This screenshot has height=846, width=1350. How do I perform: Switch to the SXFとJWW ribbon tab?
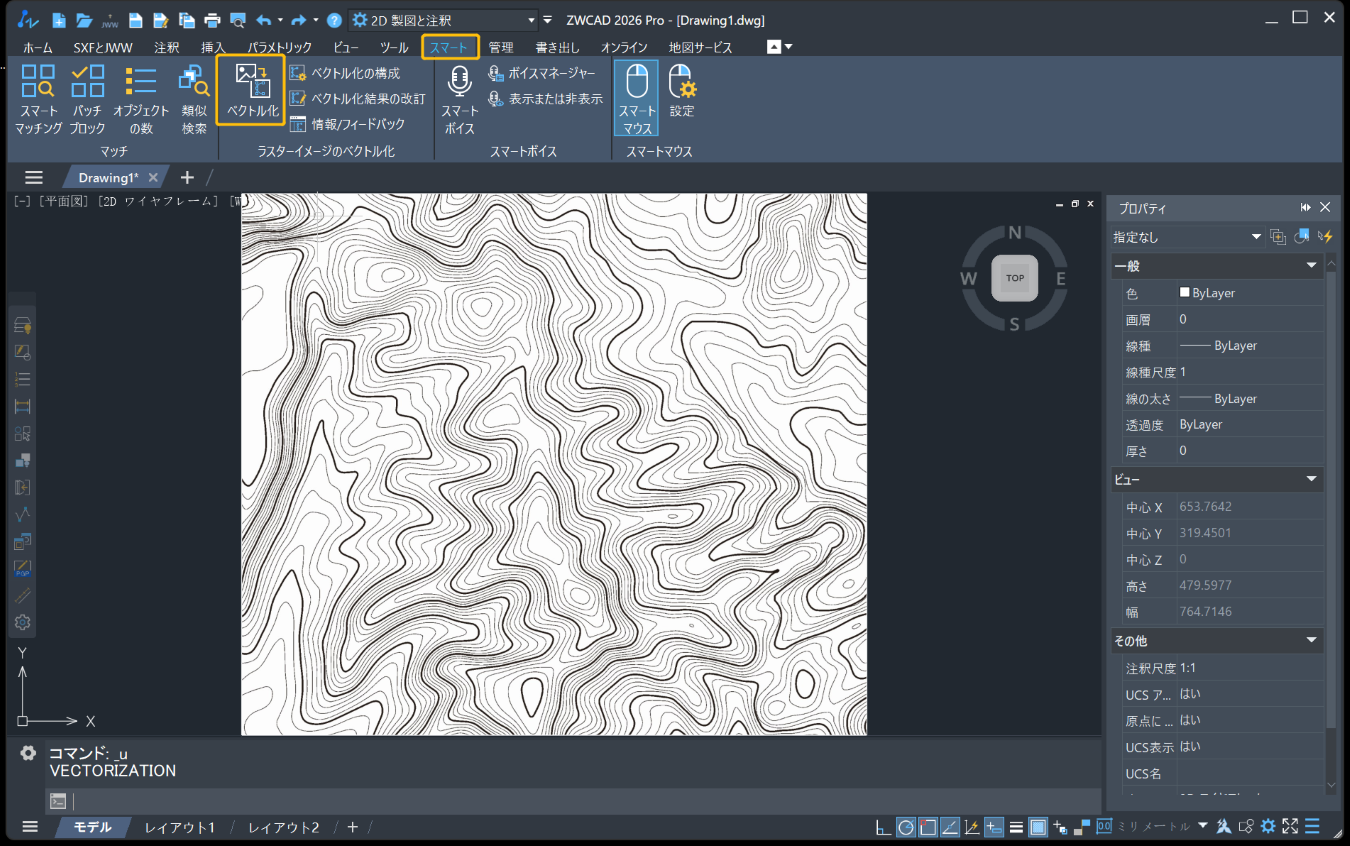(103, 47)
